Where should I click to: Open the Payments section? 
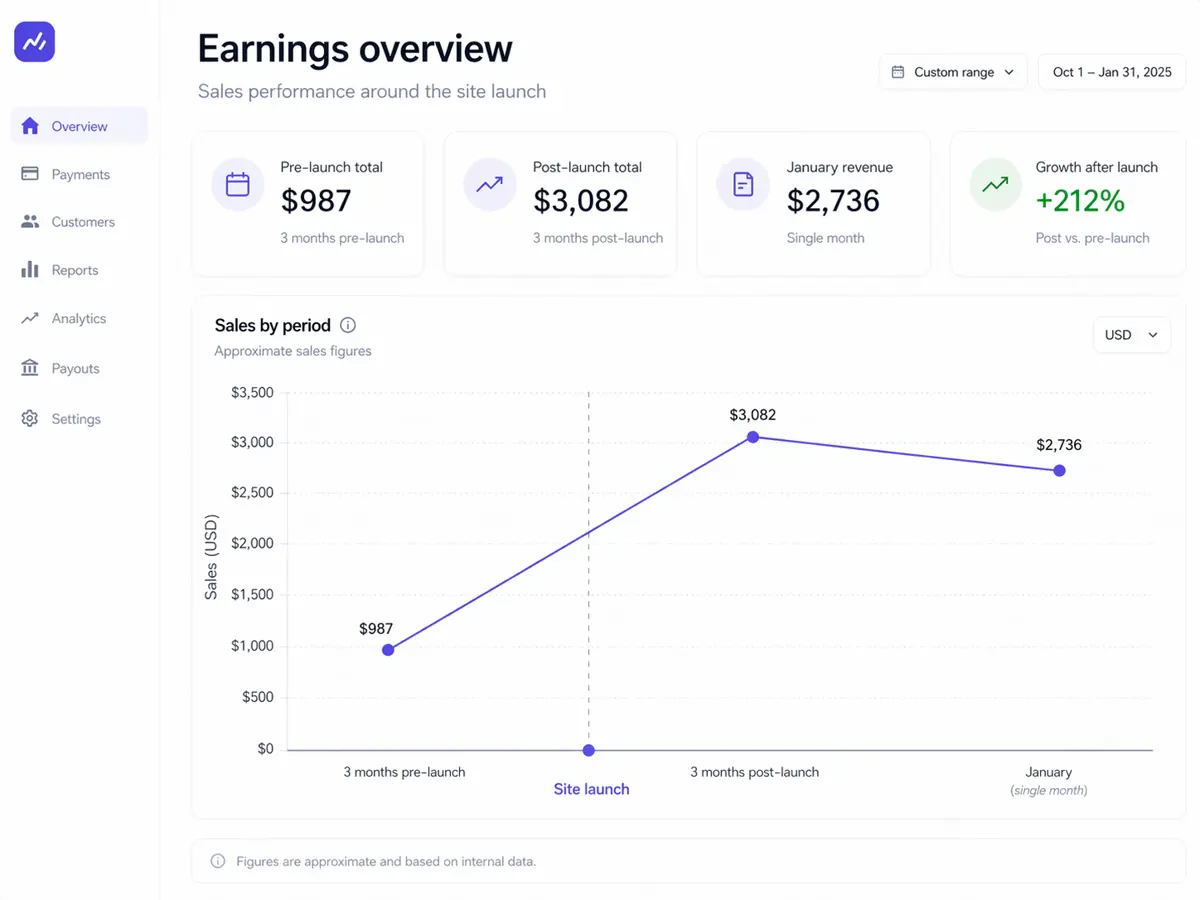(x=79, y=174)
